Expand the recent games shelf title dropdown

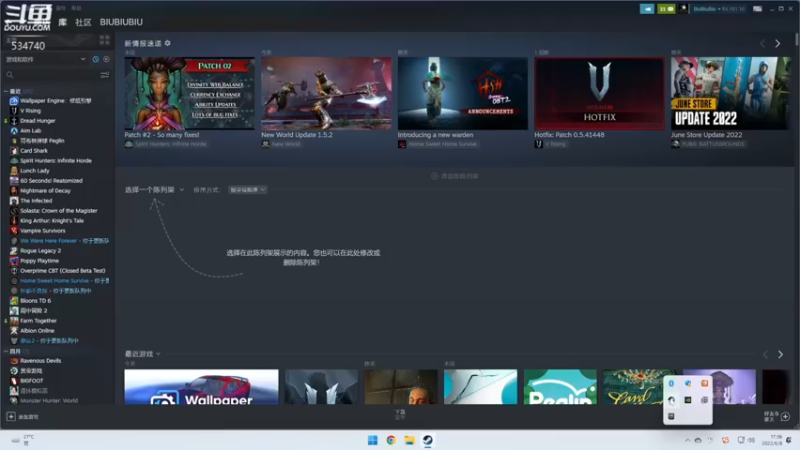click(x=143, y=354)
